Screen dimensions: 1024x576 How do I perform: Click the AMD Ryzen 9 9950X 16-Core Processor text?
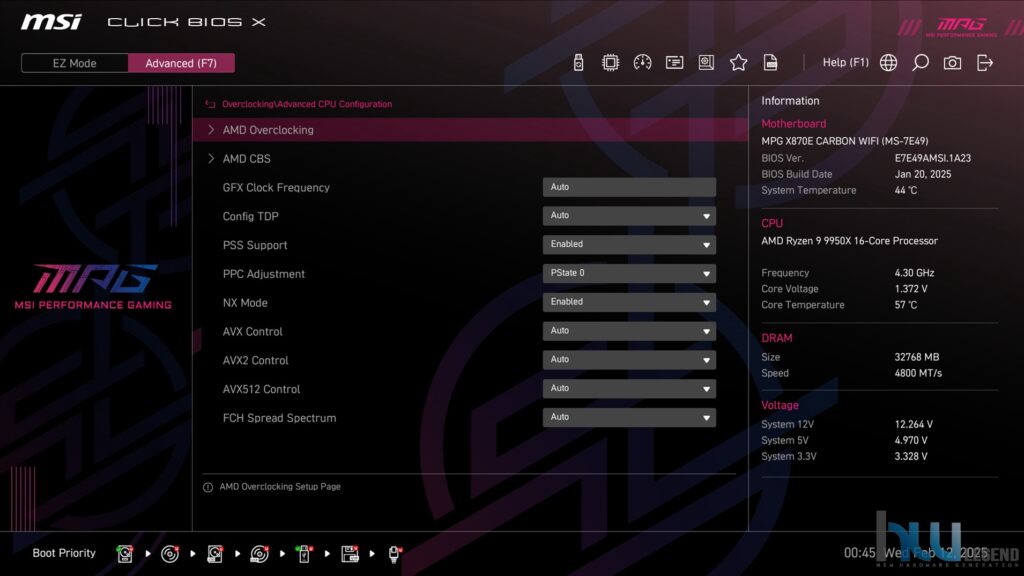(x=850, y=241)
